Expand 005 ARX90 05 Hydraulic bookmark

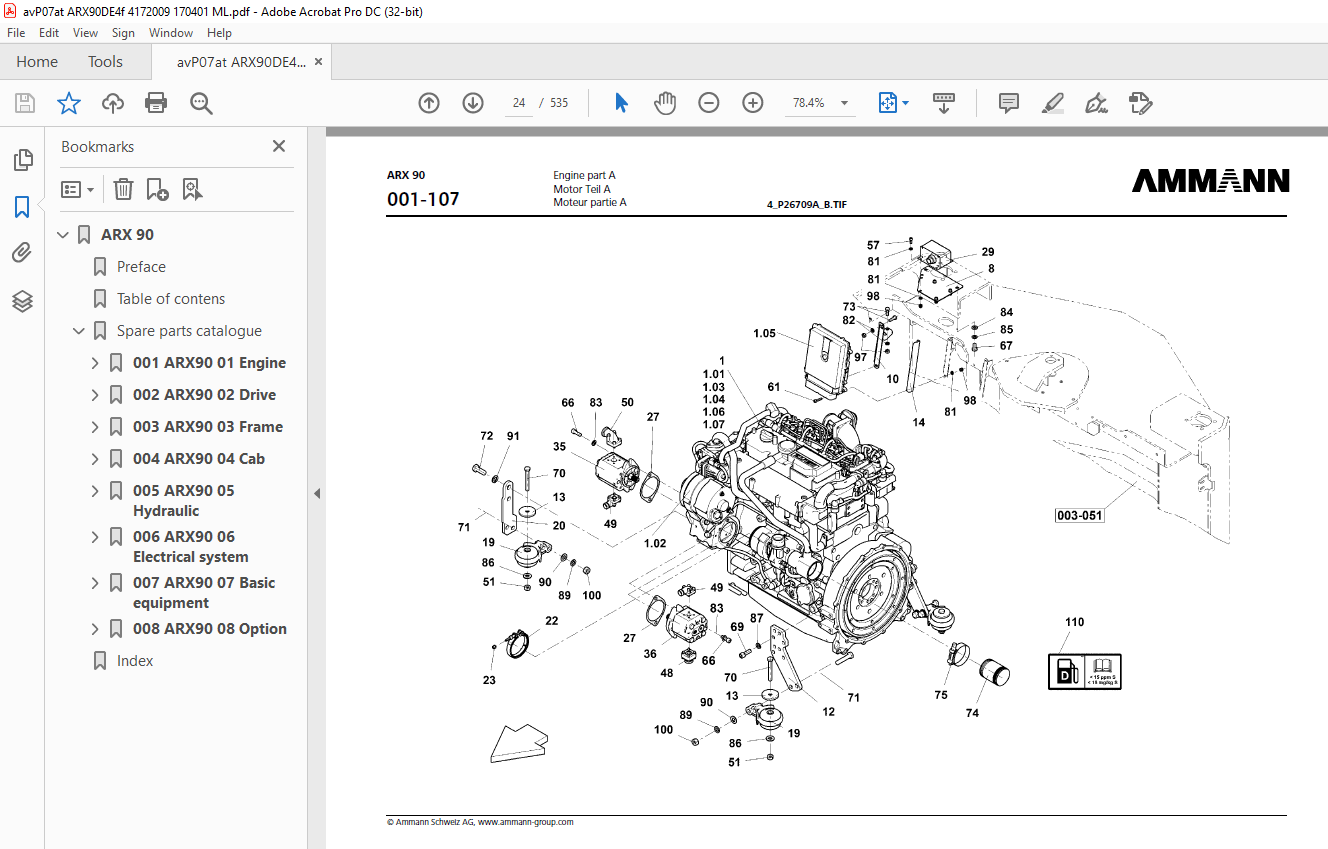(x=95, y=491)
